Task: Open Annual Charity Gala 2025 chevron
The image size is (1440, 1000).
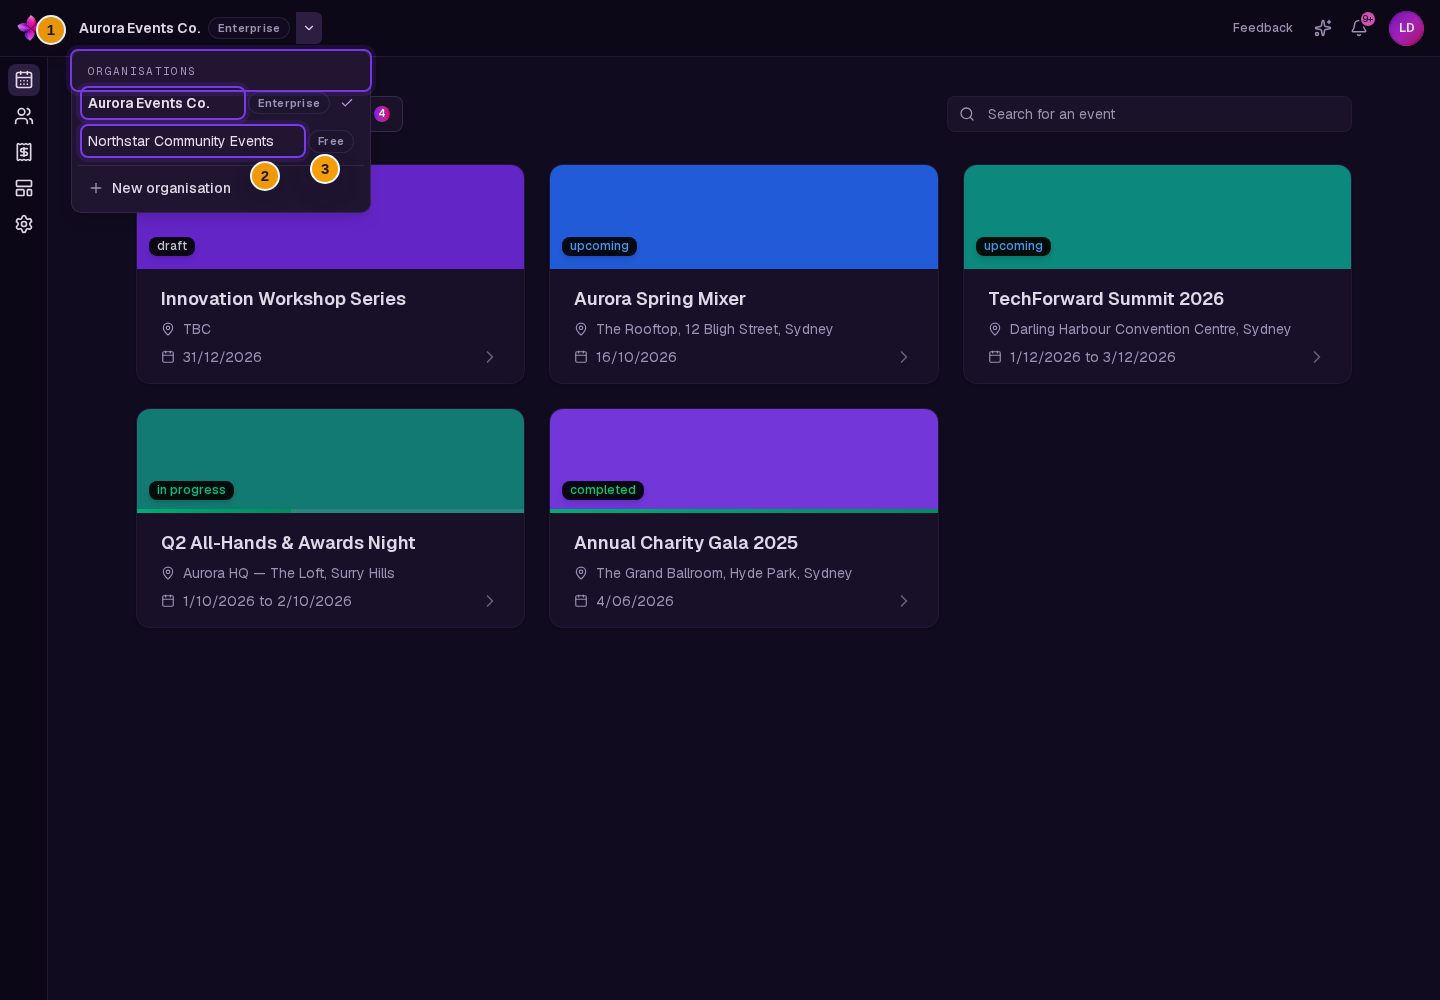Action: click(x=904, y=601)
